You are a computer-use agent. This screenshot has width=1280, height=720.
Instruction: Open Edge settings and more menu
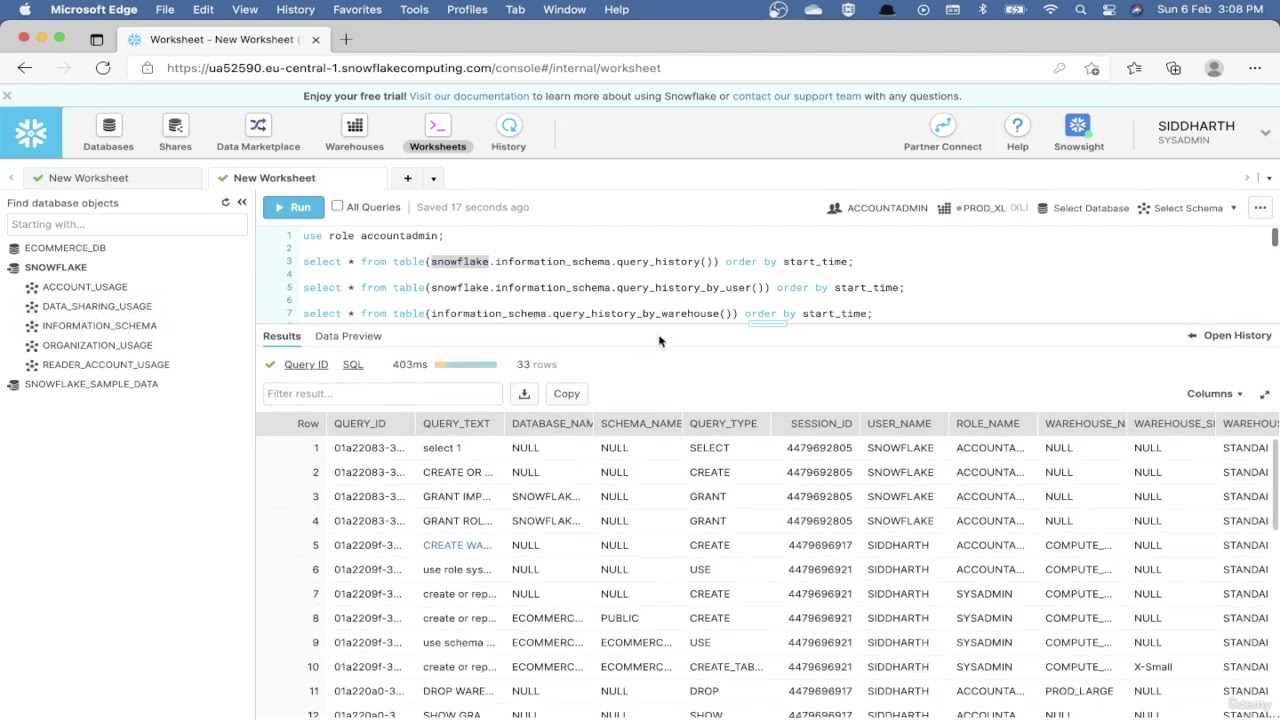[x=1255, y=68]
